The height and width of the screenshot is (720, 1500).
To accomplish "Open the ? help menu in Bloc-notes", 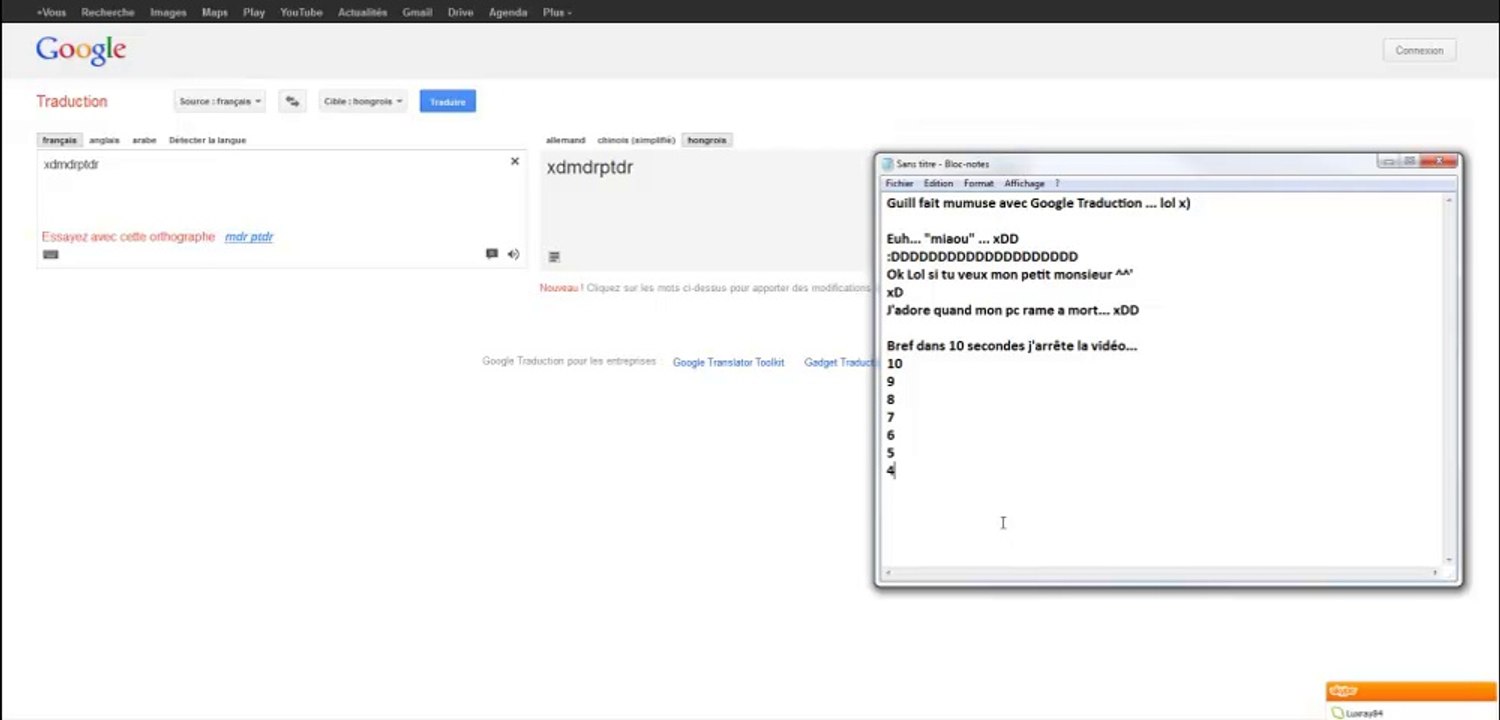I will click(1056, 183).
